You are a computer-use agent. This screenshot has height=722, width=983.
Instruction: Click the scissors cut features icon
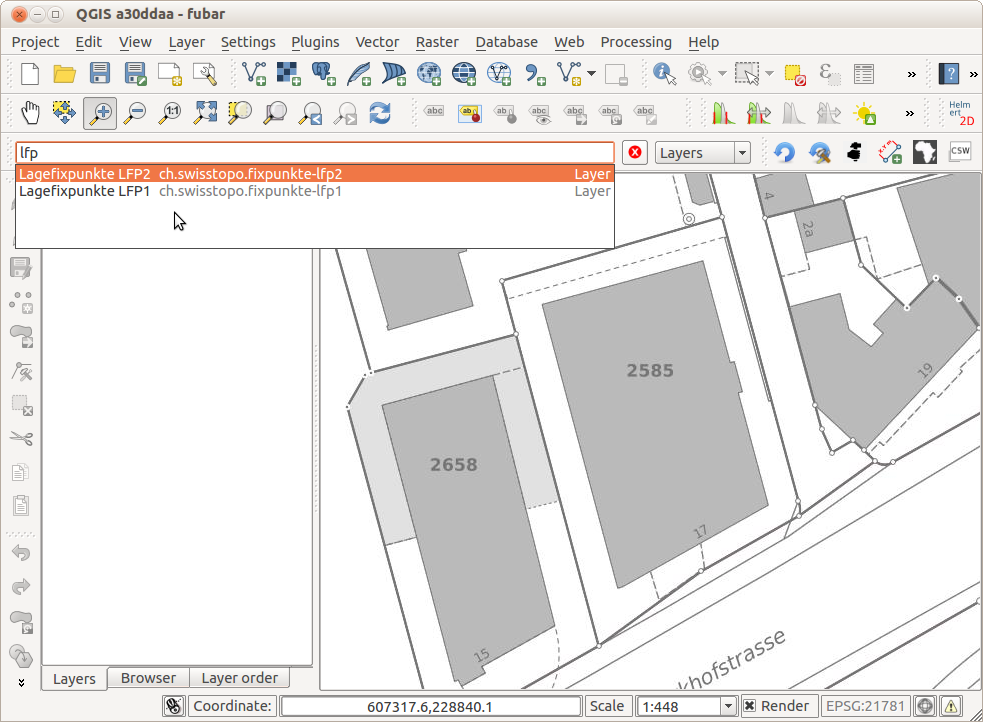(x=21, y=438)
